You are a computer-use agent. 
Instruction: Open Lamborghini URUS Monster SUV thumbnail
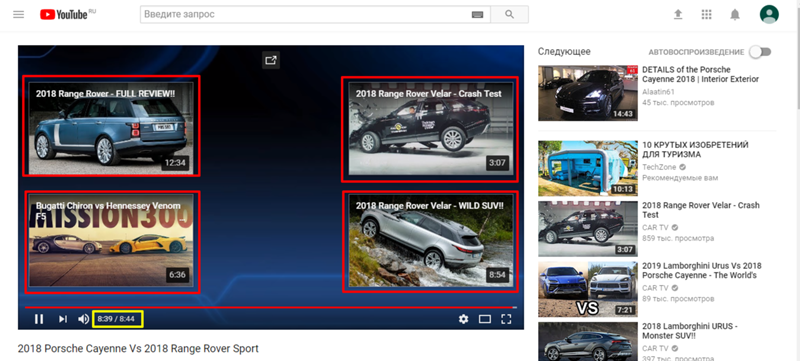coord(588,342)
